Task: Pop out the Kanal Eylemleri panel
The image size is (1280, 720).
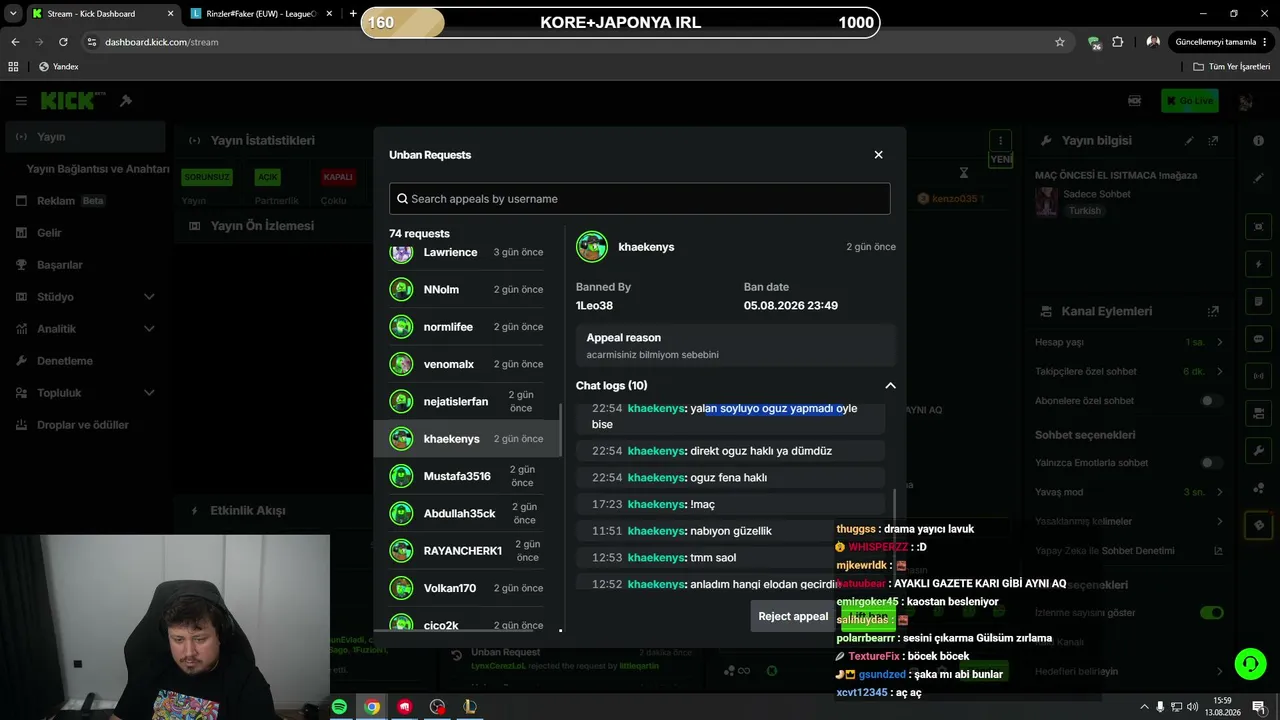Action: click(1213, 311)
